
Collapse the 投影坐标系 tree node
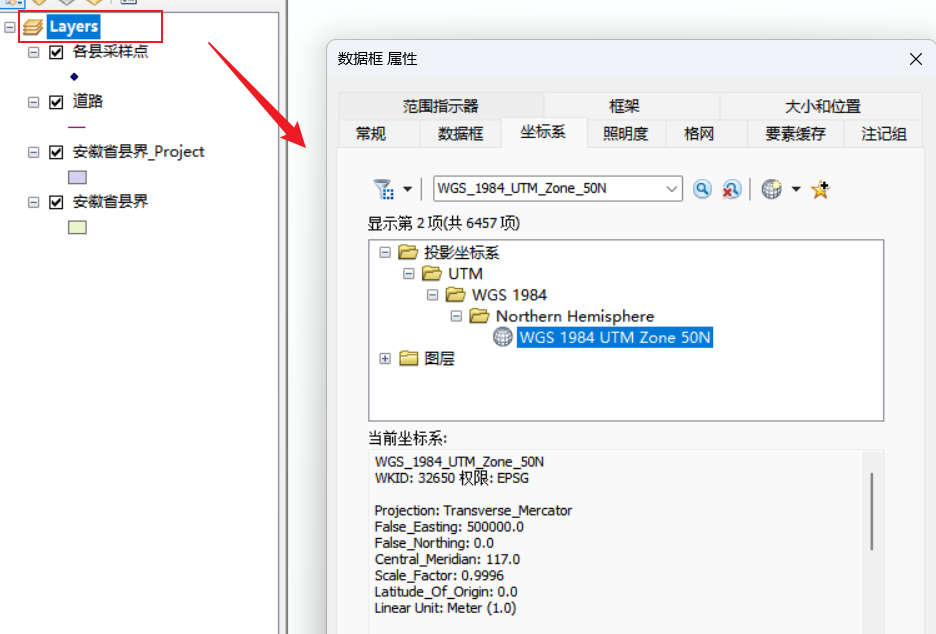coord(385,253)
